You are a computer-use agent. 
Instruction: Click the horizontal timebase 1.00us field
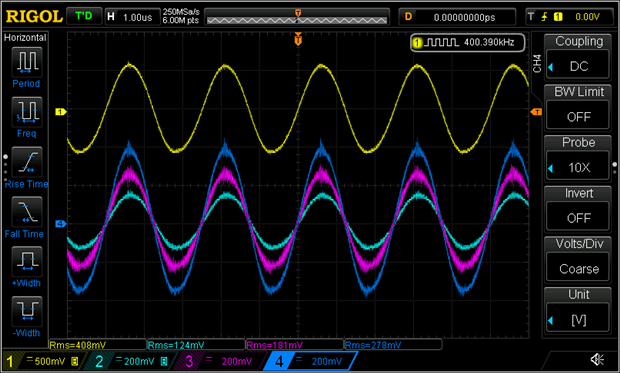tap(132, 17)
